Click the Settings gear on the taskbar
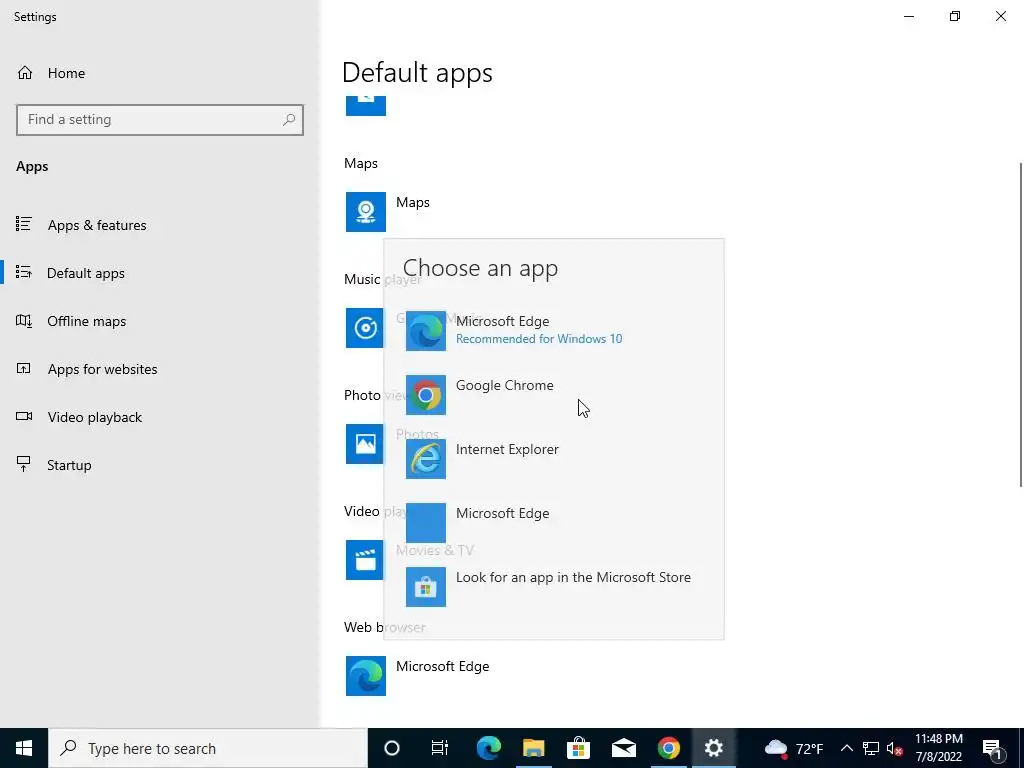The height and width of the screenshot is (768, 1024). click(713, 748)
